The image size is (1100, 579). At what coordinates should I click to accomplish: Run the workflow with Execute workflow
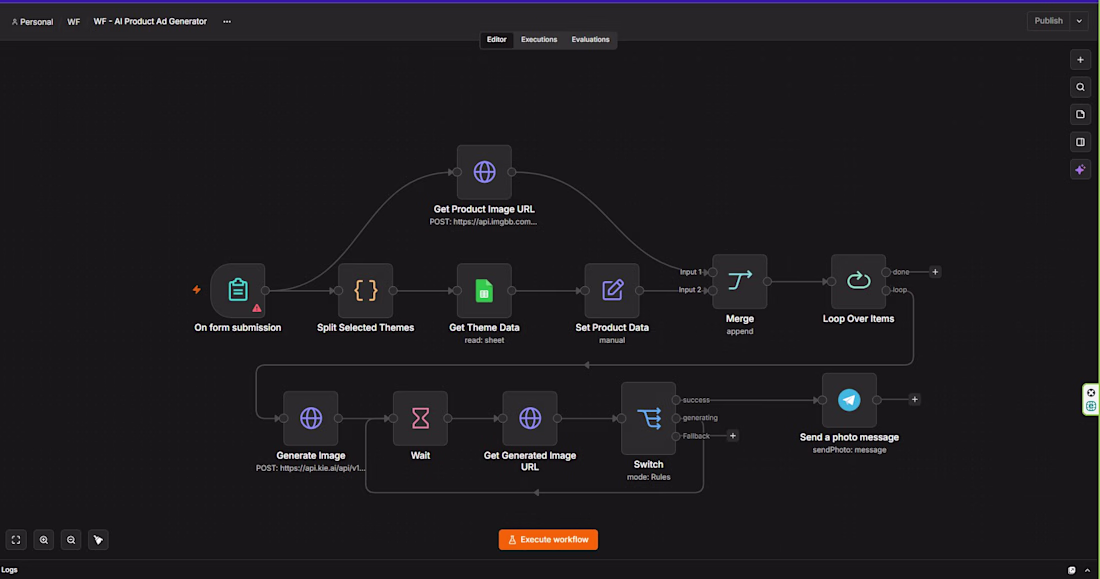(x=548, y=540)
